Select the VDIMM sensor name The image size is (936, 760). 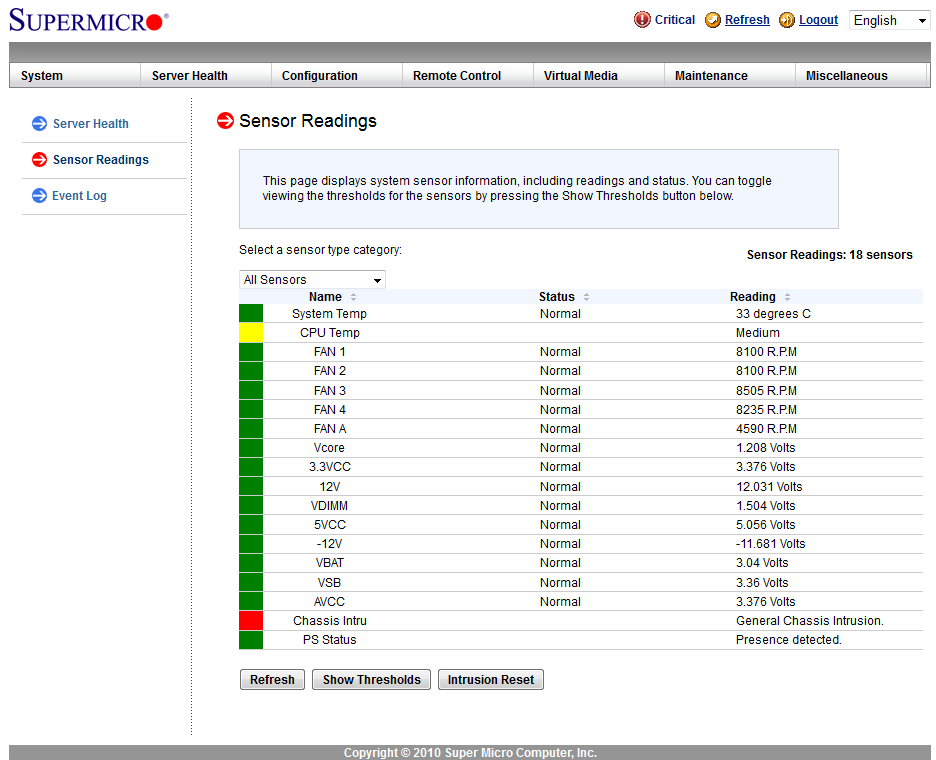coord(329,506)
